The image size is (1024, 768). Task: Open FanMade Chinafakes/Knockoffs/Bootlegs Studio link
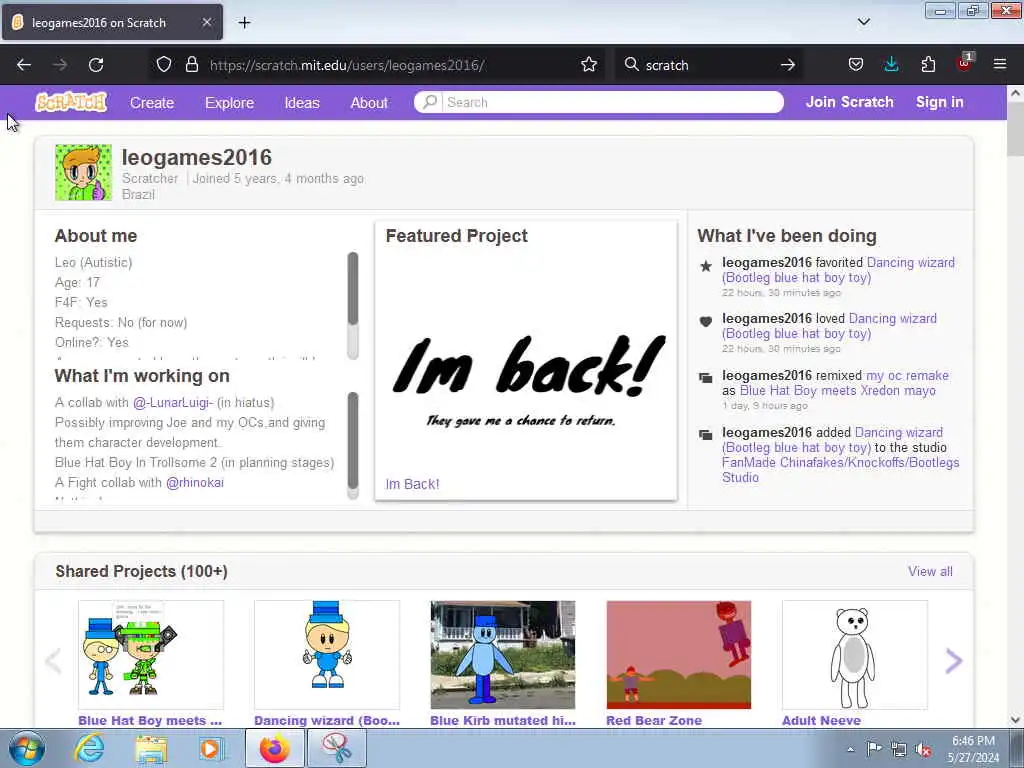(x=840, y=470)
